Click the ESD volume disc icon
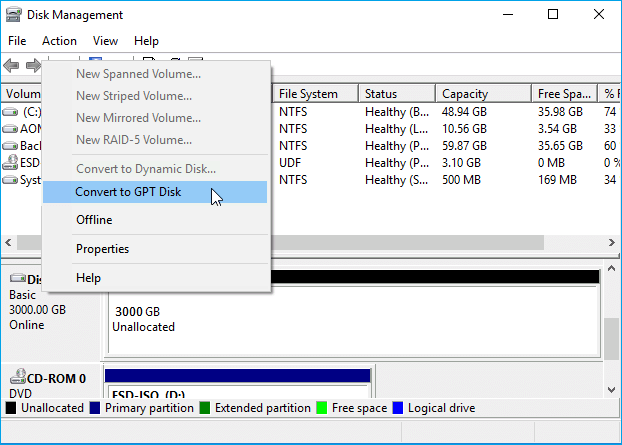The height and width of the screenshot is (445, 622). click(x=11, y=163)
